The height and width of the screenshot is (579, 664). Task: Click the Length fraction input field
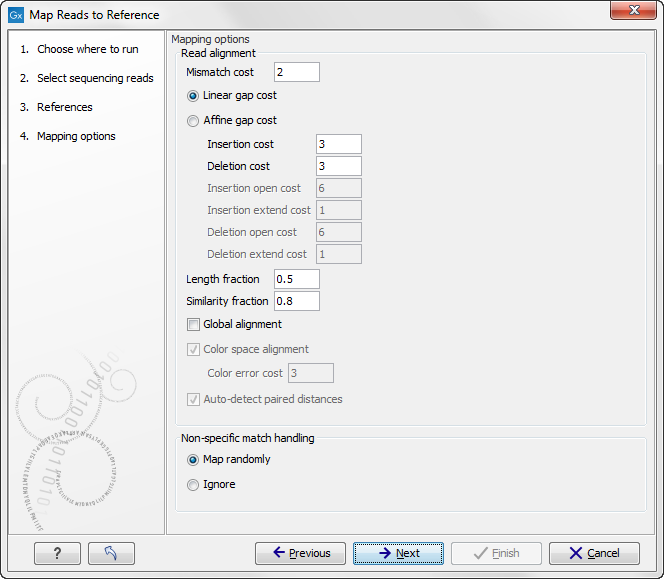(x=297, y=279)
